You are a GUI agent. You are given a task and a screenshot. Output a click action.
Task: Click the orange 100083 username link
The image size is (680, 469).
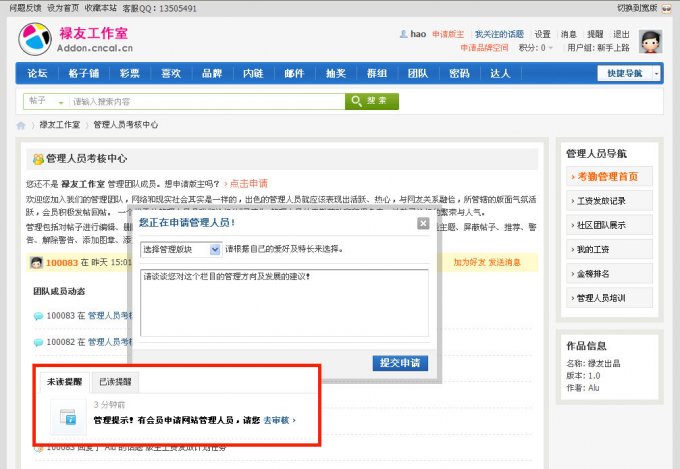click(62, 262)
